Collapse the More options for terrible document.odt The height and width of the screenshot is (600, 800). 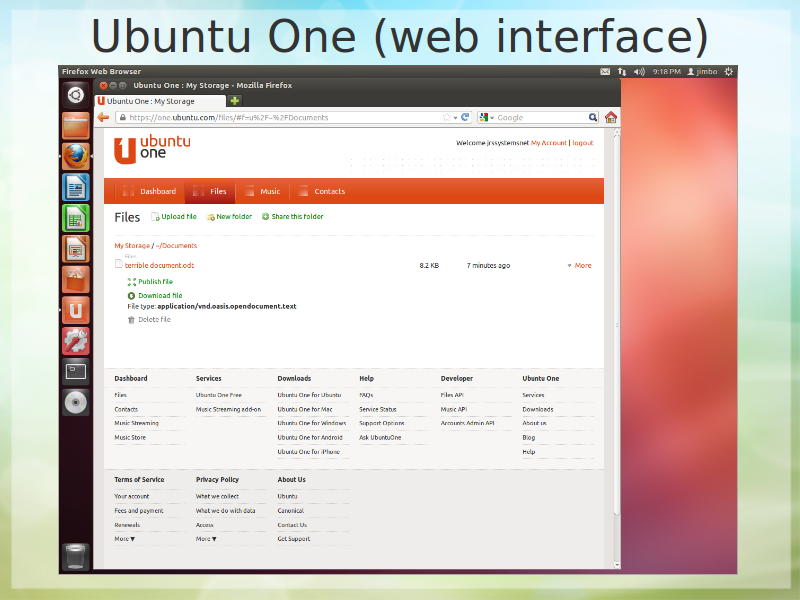(579, 265)
